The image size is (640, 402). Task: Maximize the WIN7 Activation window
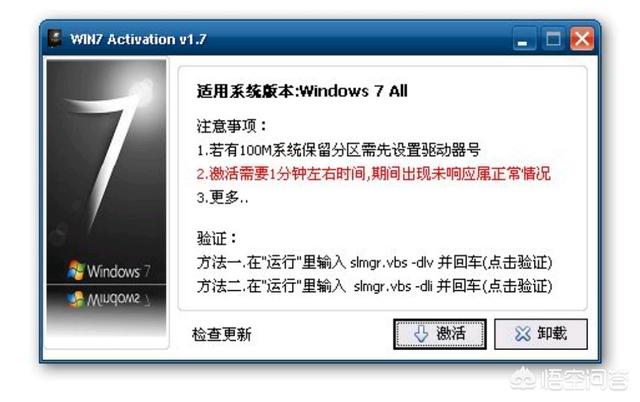[553, 39]
